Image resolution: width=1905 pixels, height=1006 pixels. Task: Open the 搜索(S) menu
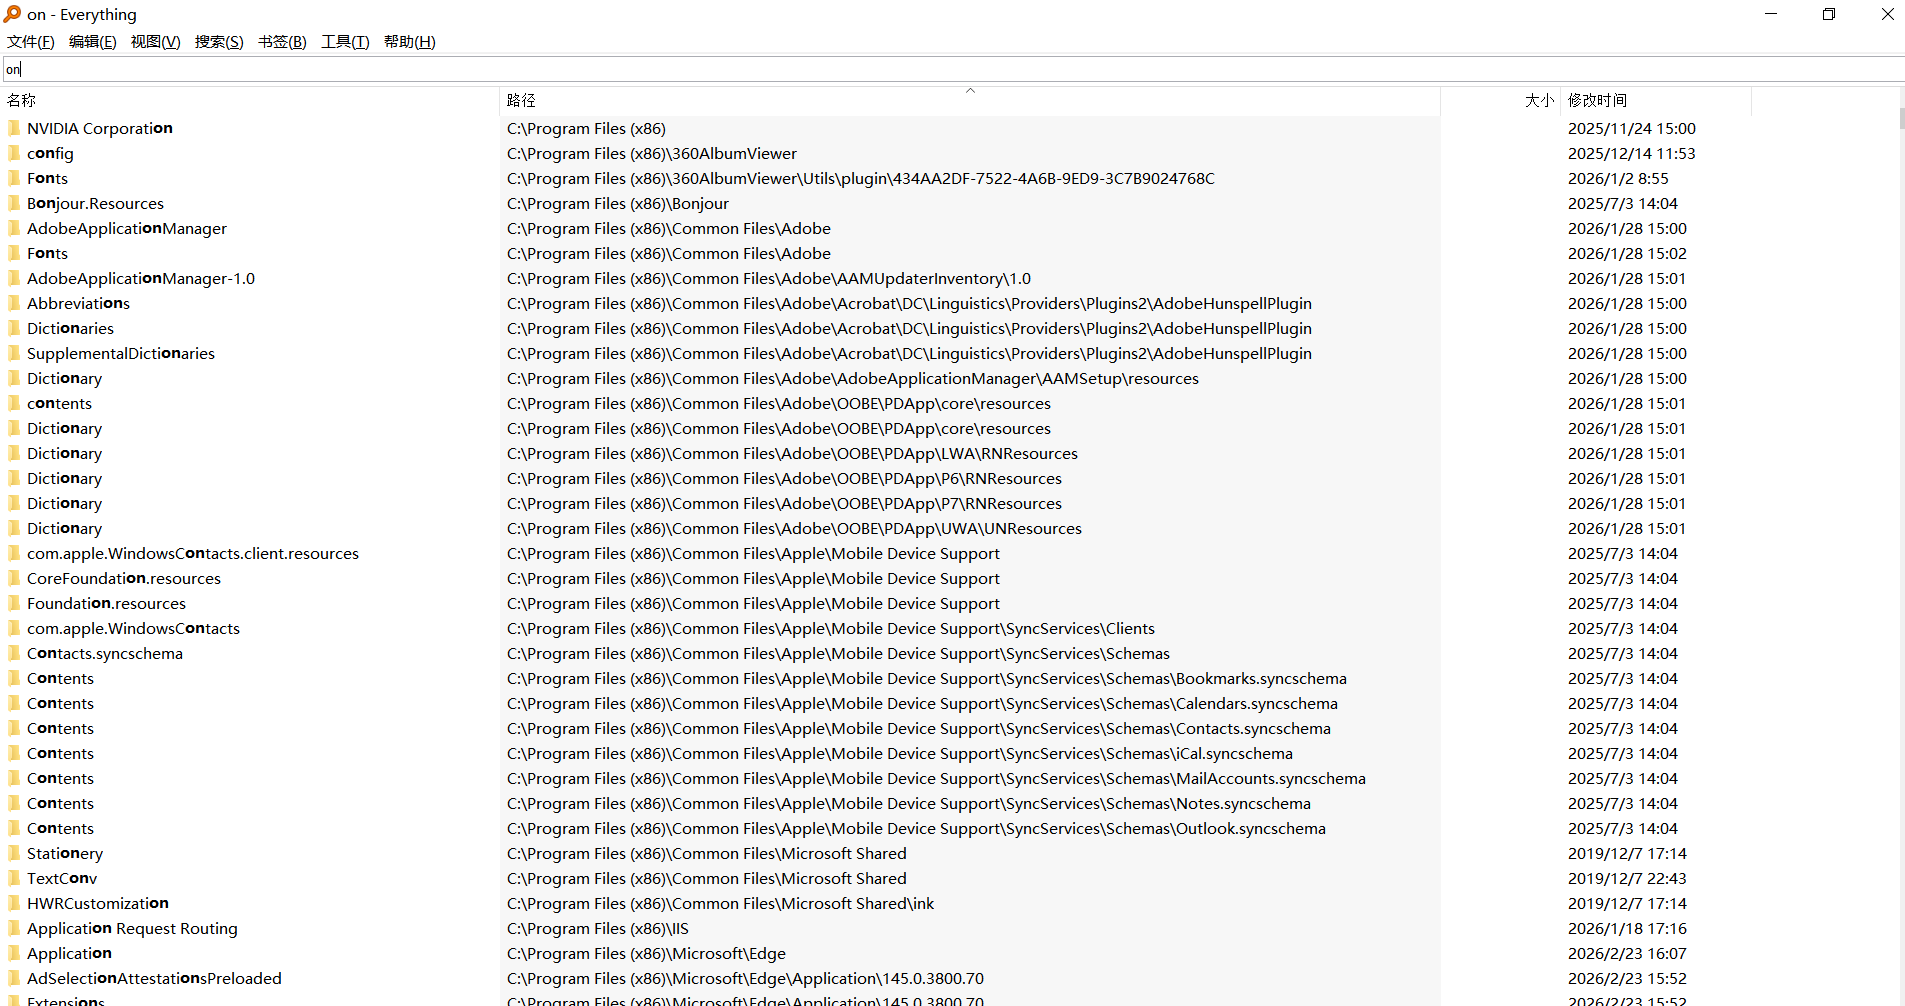pyautogui.click(x=219, y=42)
